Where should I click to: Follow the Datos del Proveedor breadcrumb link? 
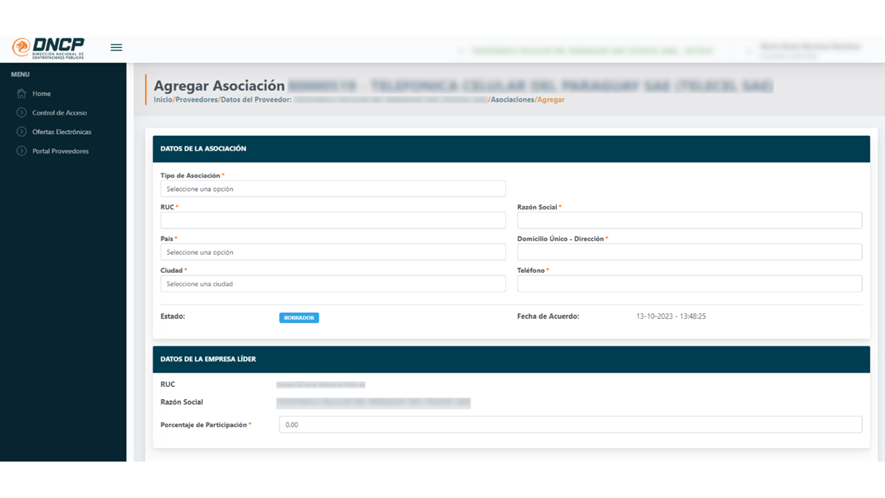click(256, 100)
